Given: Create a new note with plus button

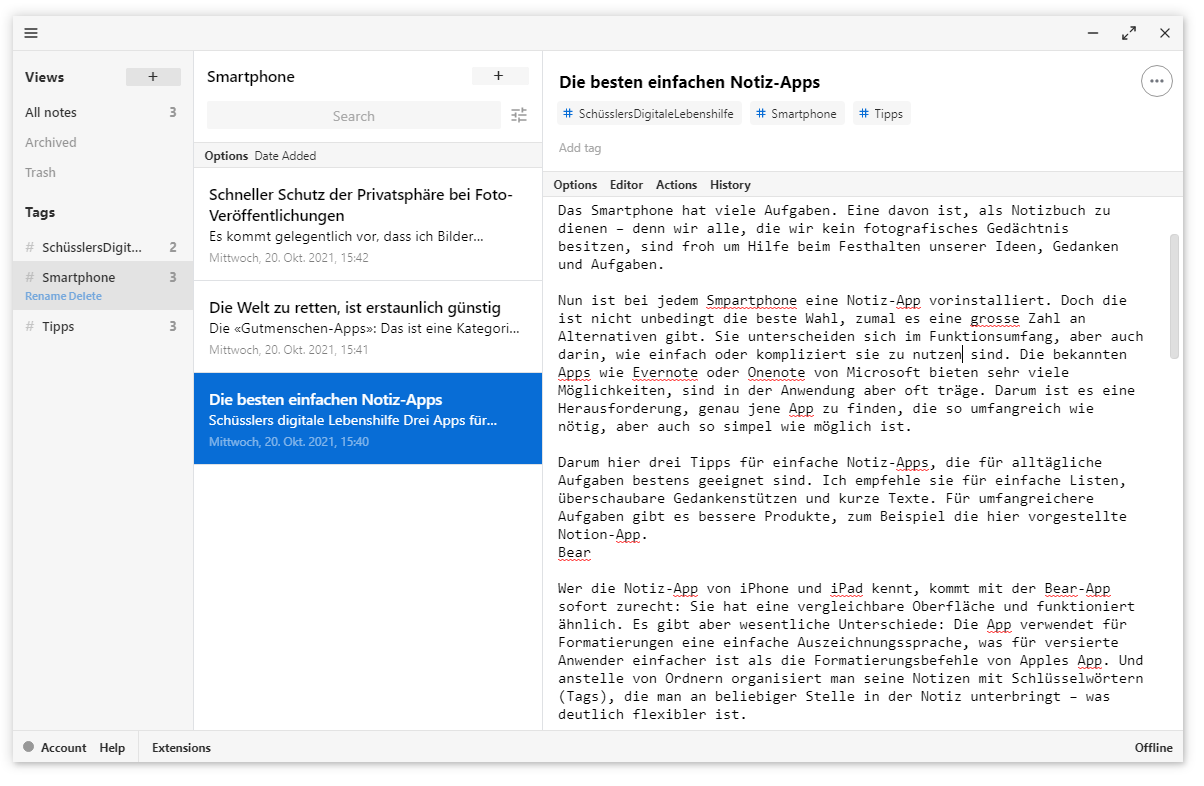Looking at the screenshot, I should coord(500,76).
